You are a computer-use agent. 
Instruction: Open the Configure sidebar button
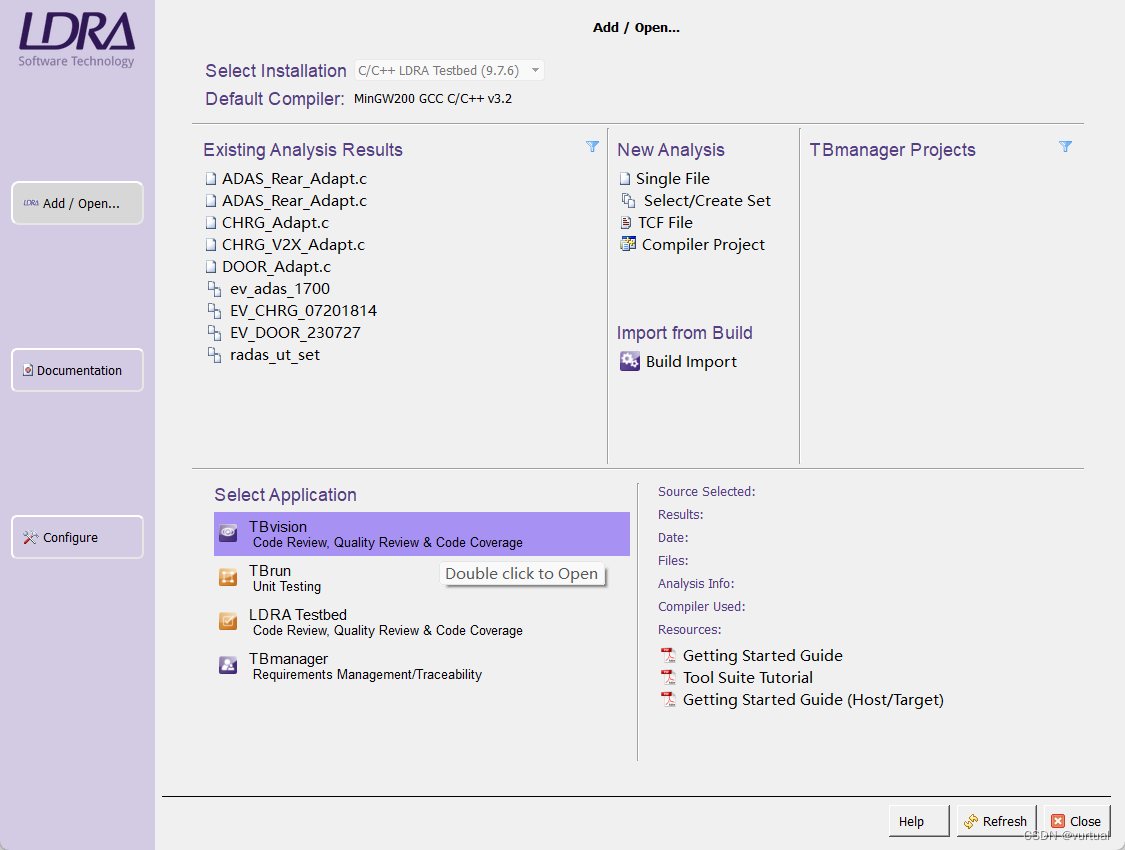(x=77, y=537)
